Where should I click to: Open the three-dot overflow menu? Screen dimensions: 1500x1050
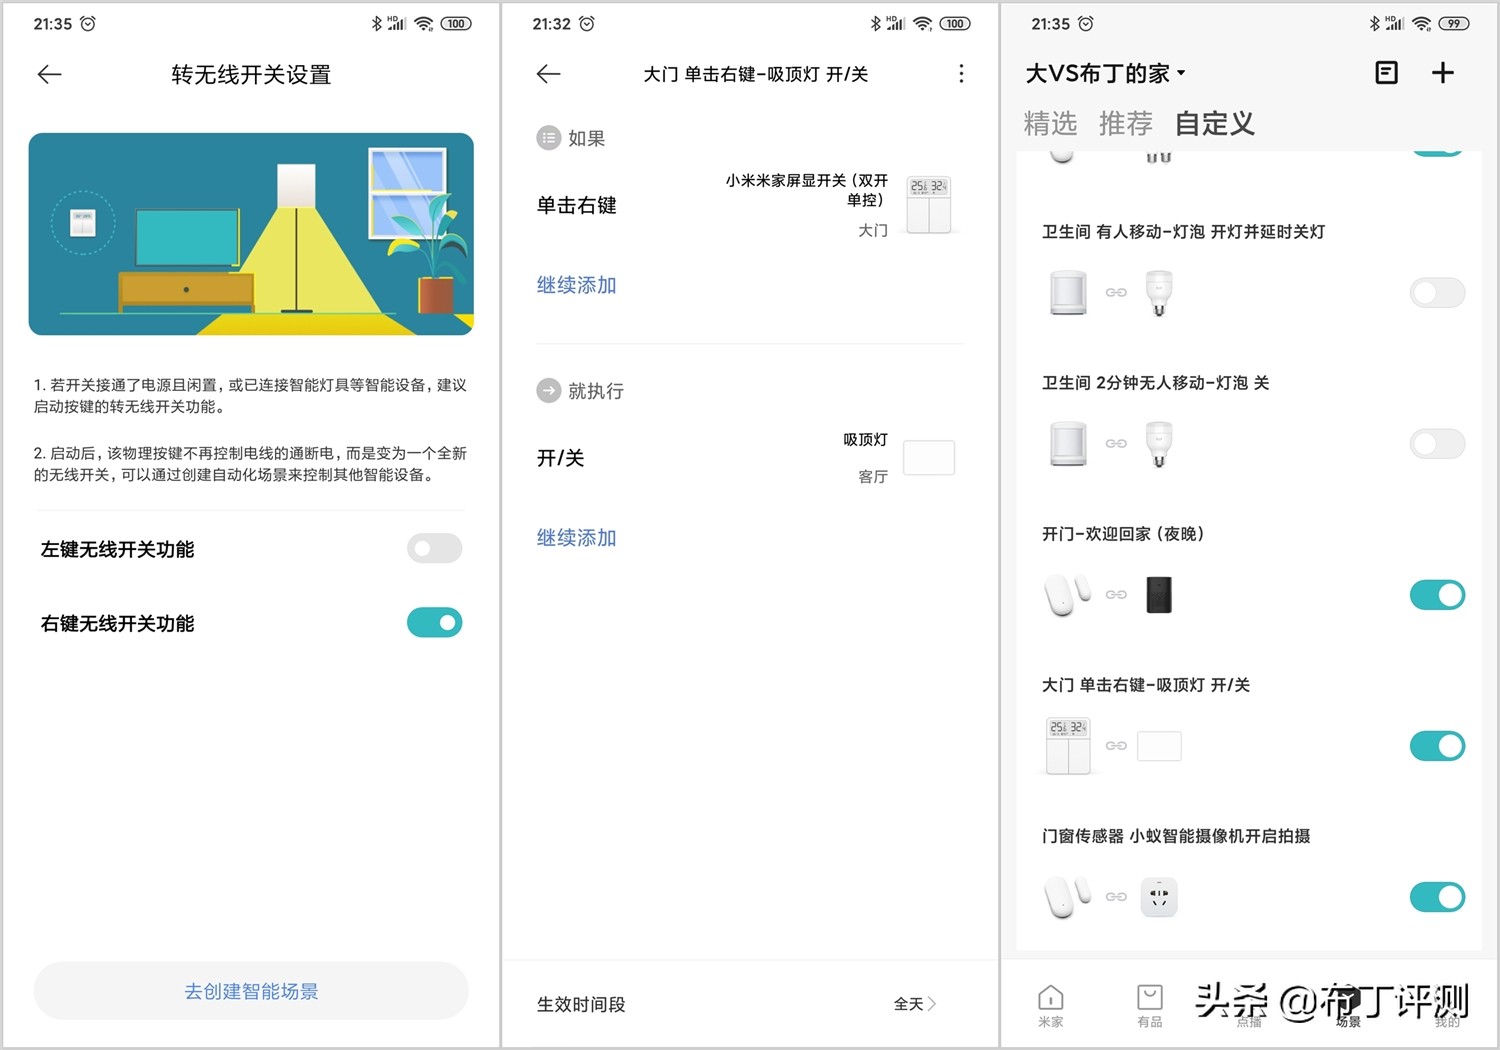point(960,73)
